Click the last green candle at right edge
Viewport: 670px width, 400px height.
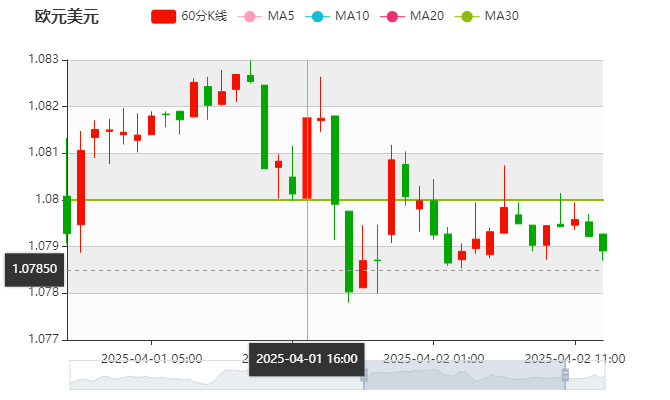603,242
